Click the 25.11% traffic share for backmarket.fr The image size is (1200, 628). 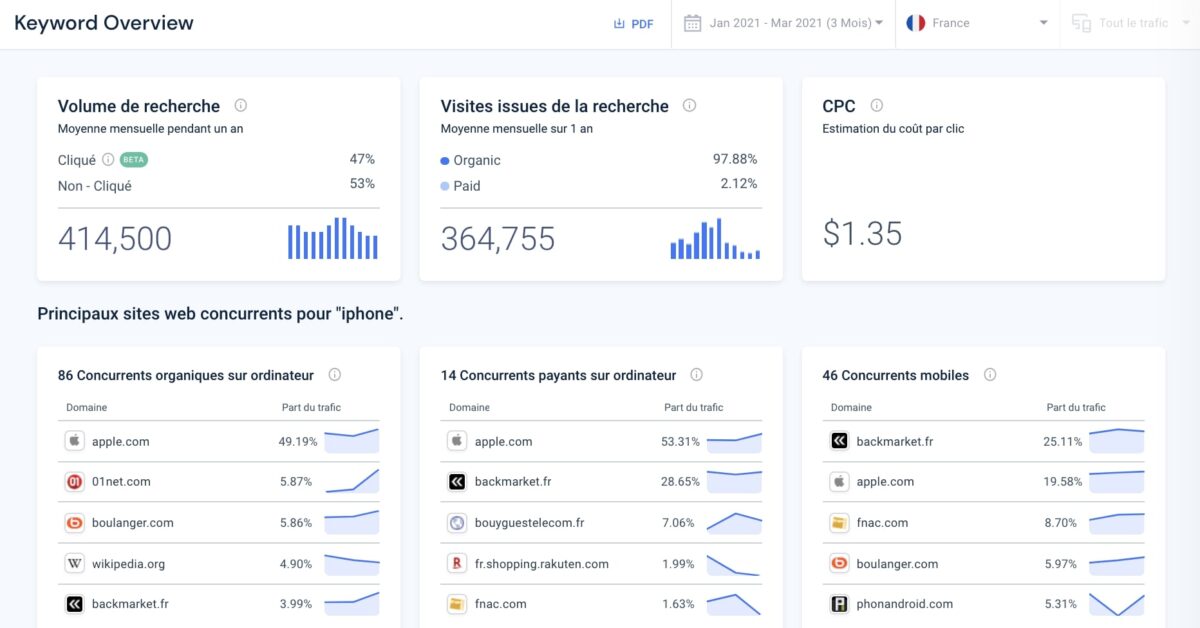pos(1063,441)
